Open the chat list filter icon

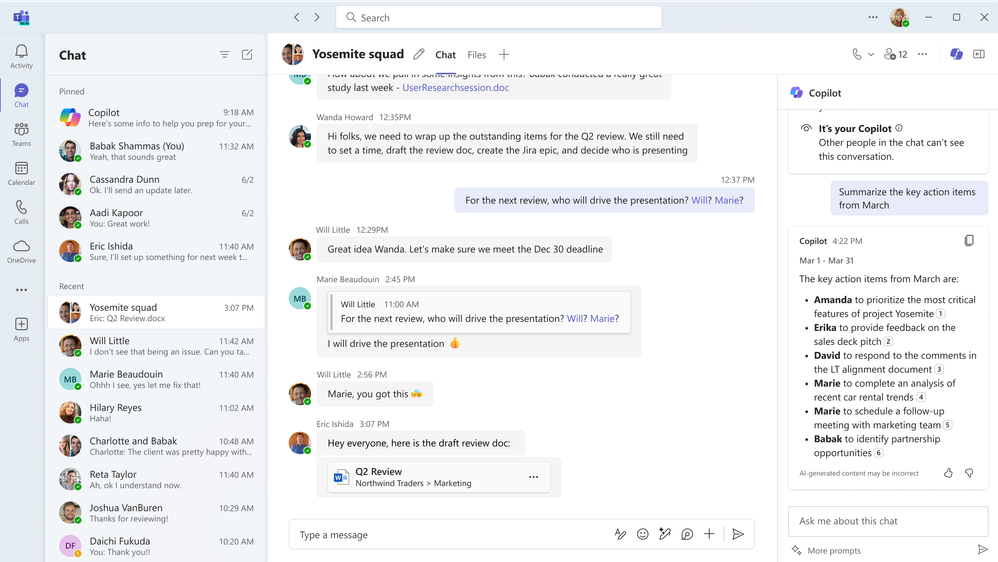225,55
